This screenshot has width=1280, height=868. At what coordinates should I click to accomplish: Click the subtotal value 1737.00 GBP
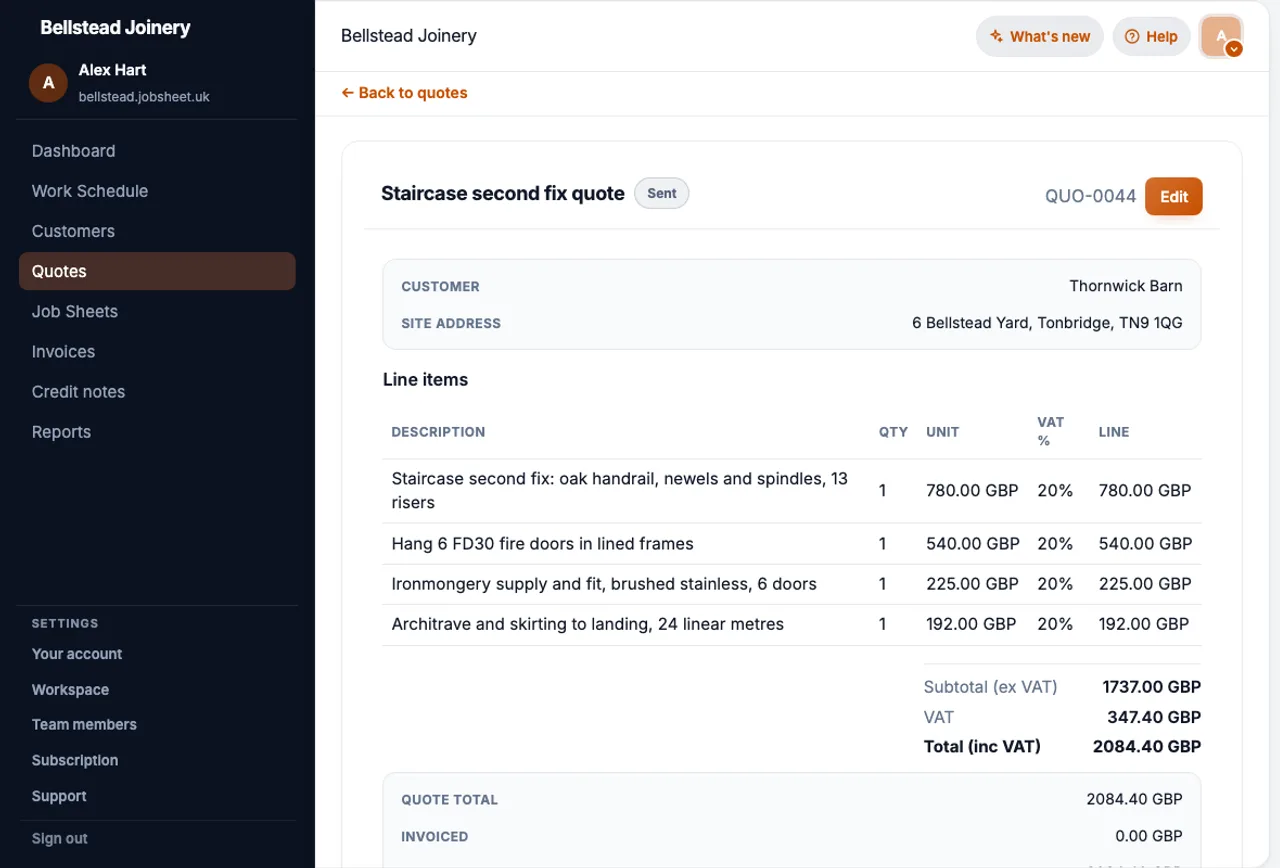point(1151,687)
